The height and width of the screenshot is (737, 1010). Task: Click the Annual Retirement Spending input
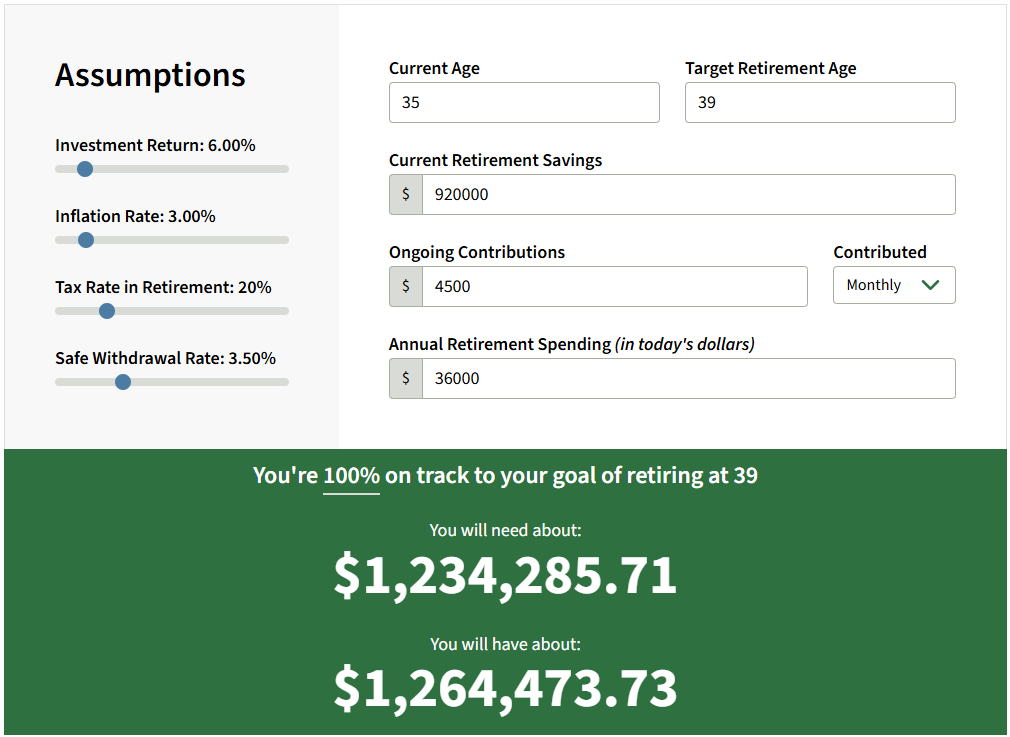(688, 379)
